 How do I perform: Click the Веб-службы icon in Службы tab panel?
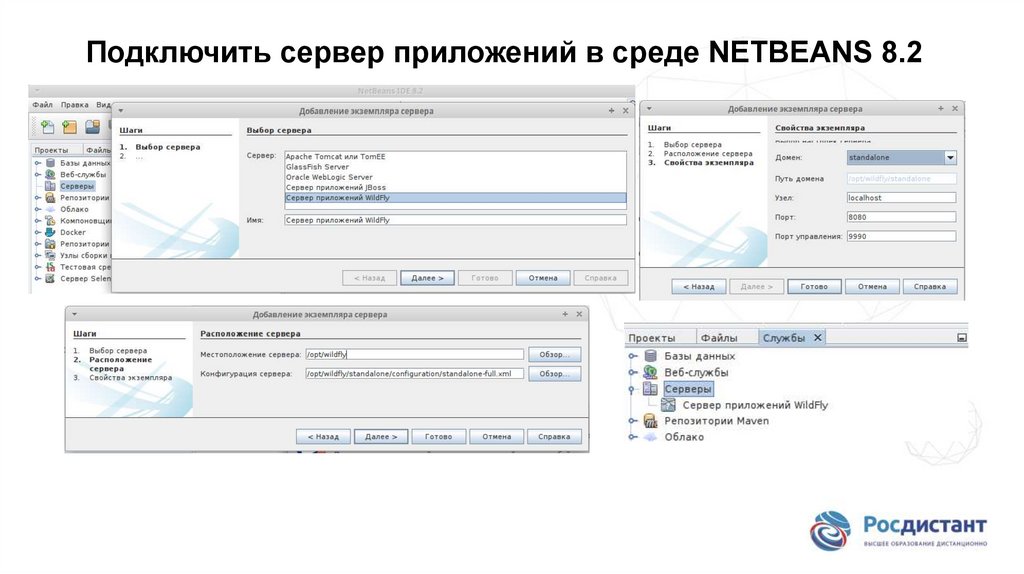(x=650, y=372)
